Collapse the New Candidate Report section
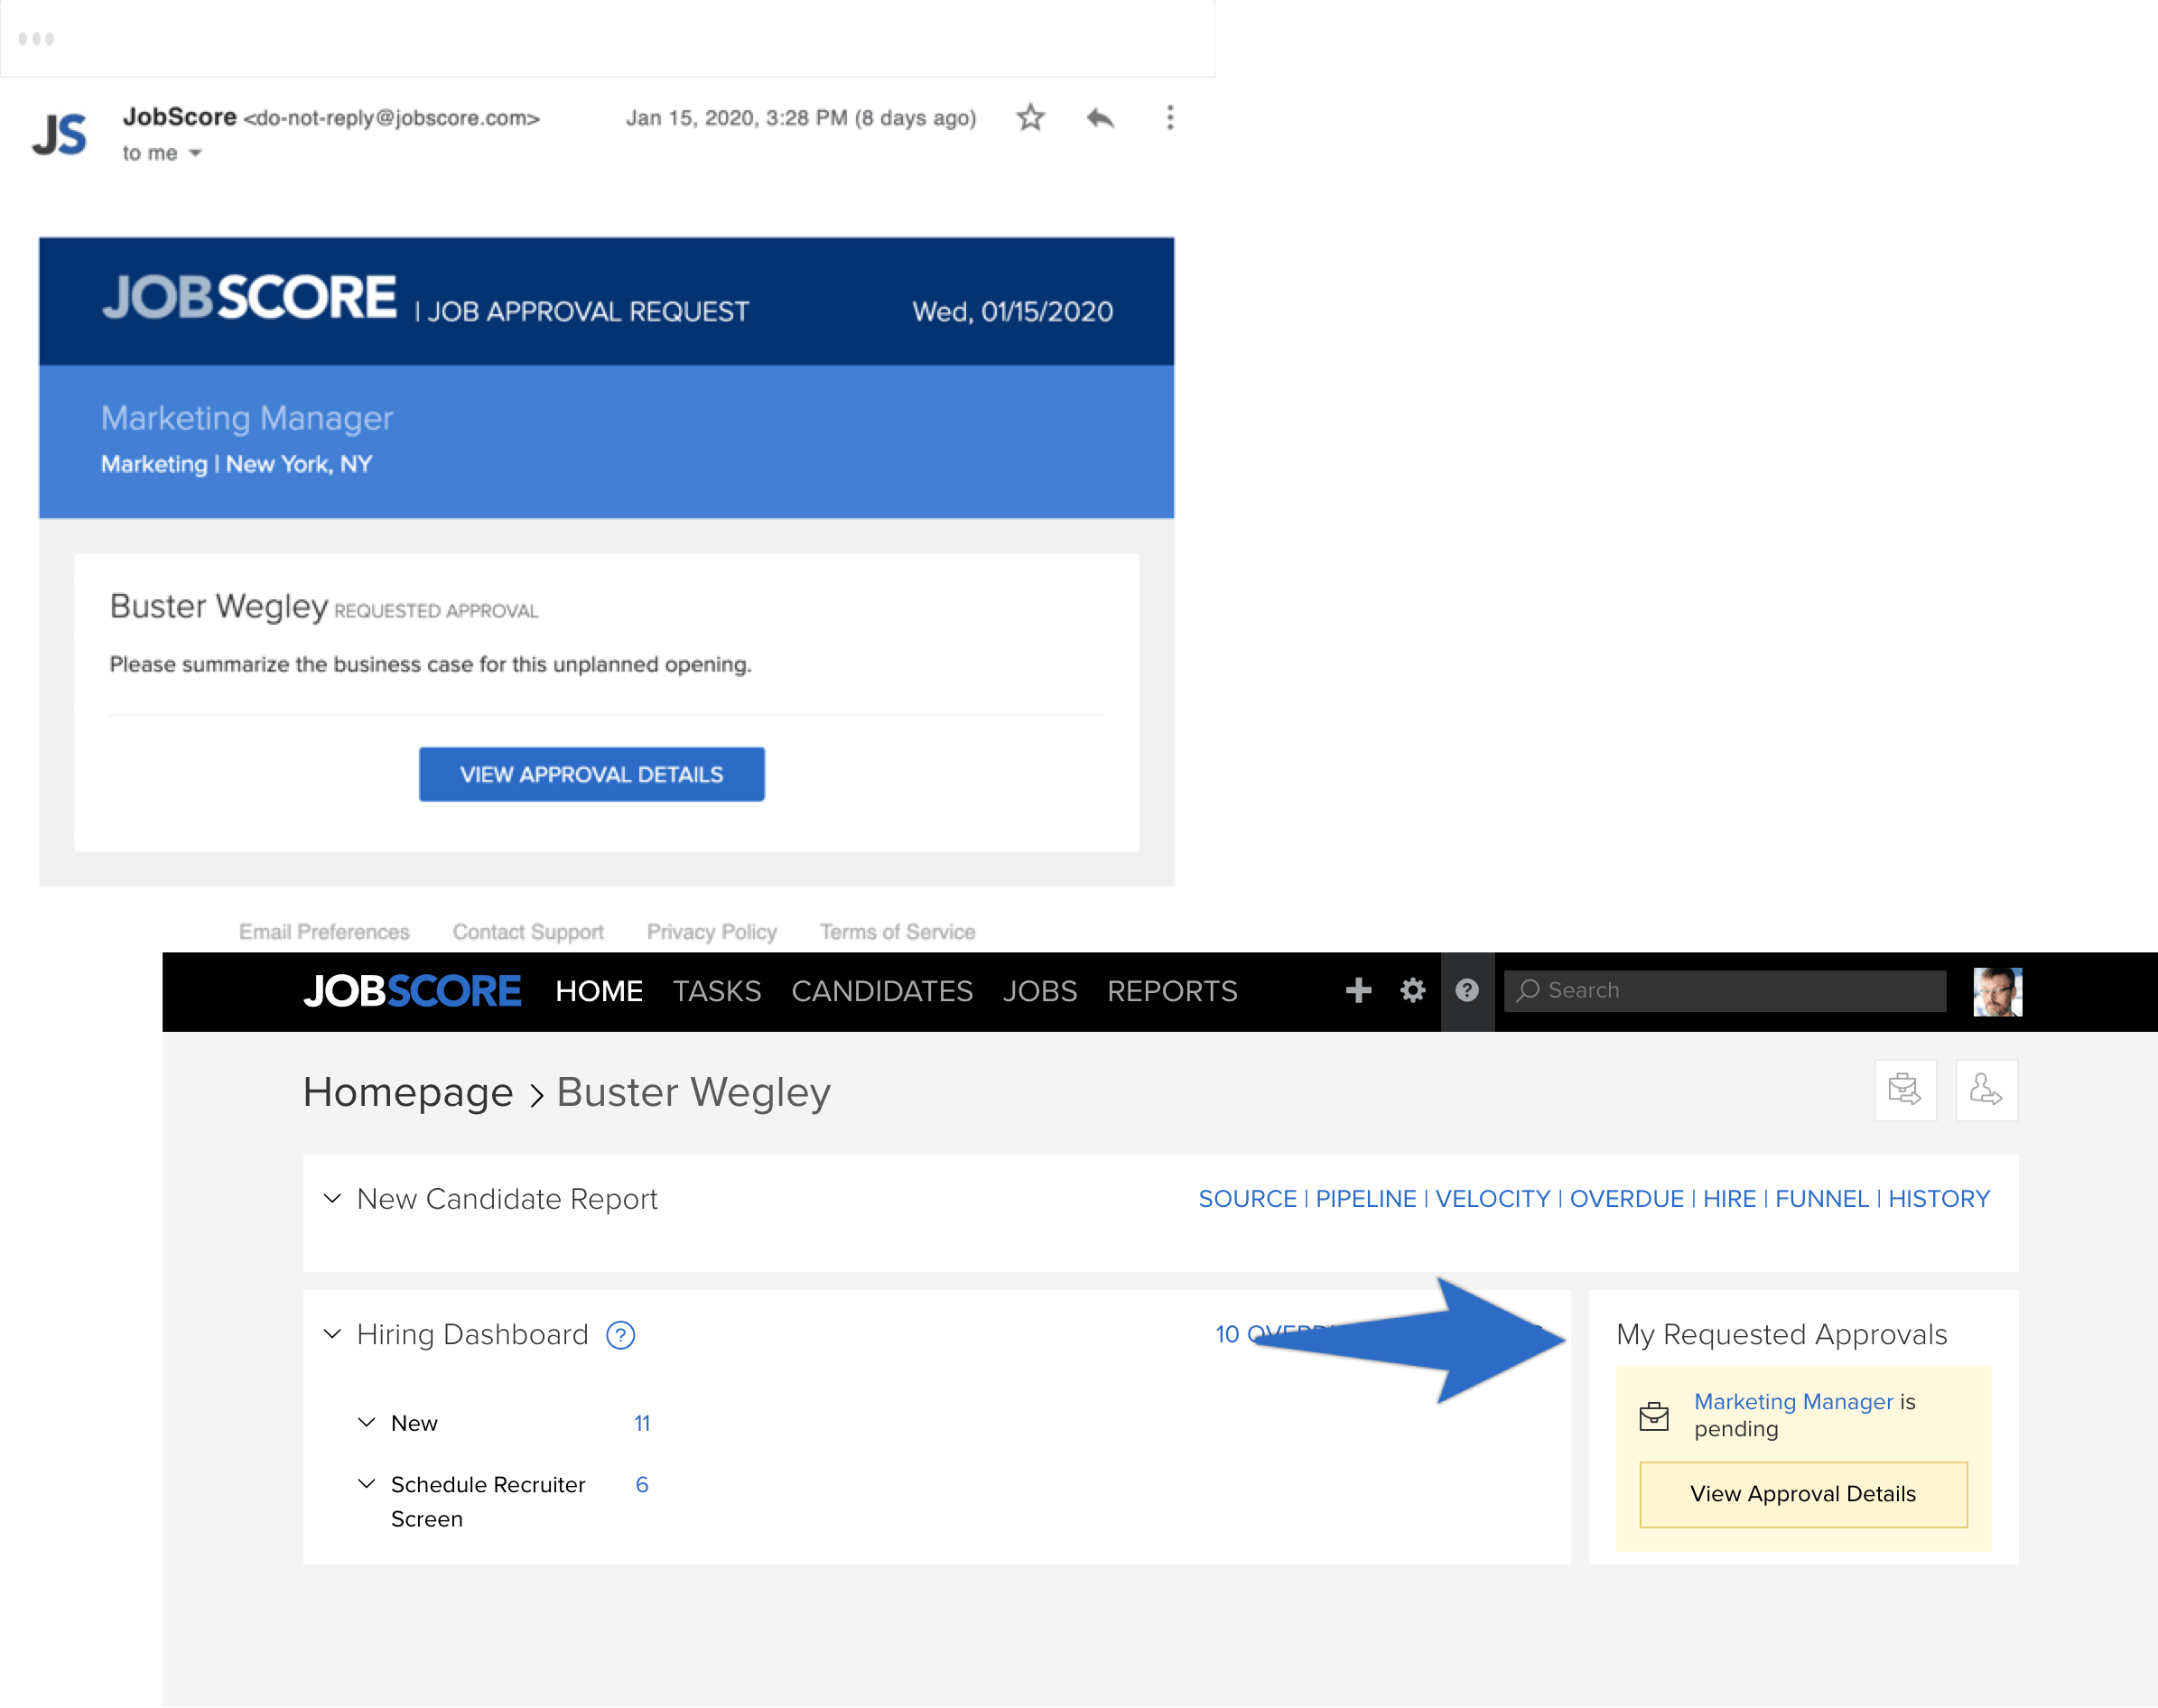This screenshot has width=2158, height=1708. pos(332,1198)
